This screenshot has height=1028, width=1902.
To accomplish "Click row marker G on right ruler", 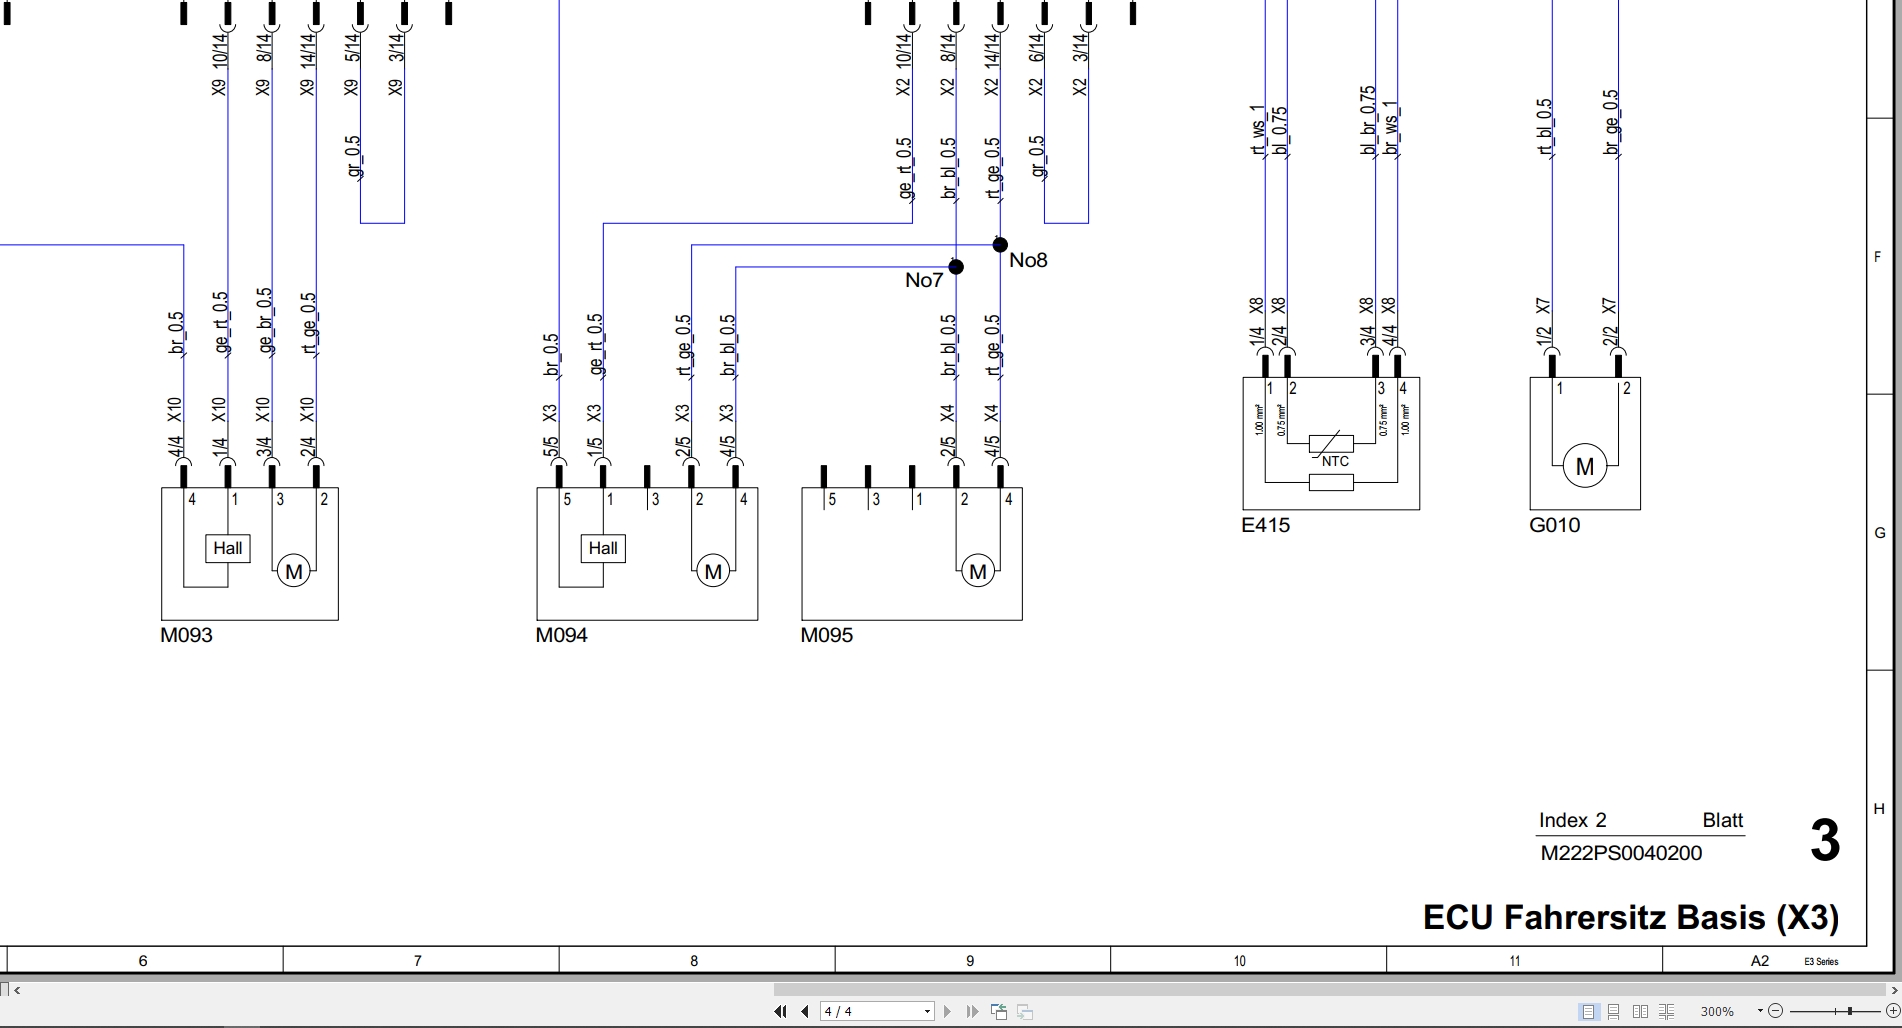I will click(1880, 533).
